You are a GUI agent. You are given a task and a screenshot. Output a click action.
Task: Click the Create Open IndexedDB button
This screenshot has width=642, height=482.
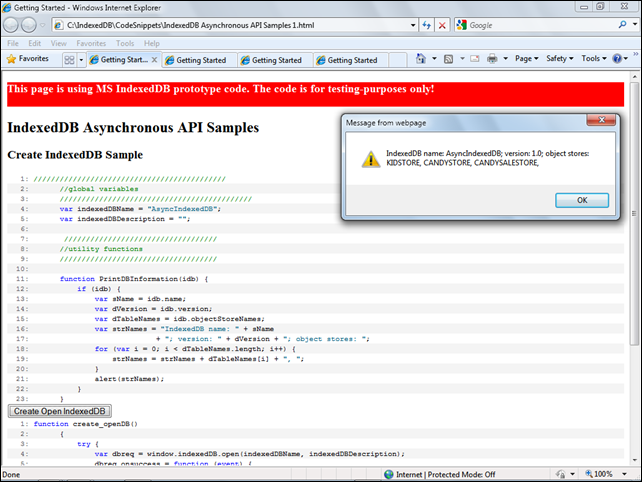[59, 411]
